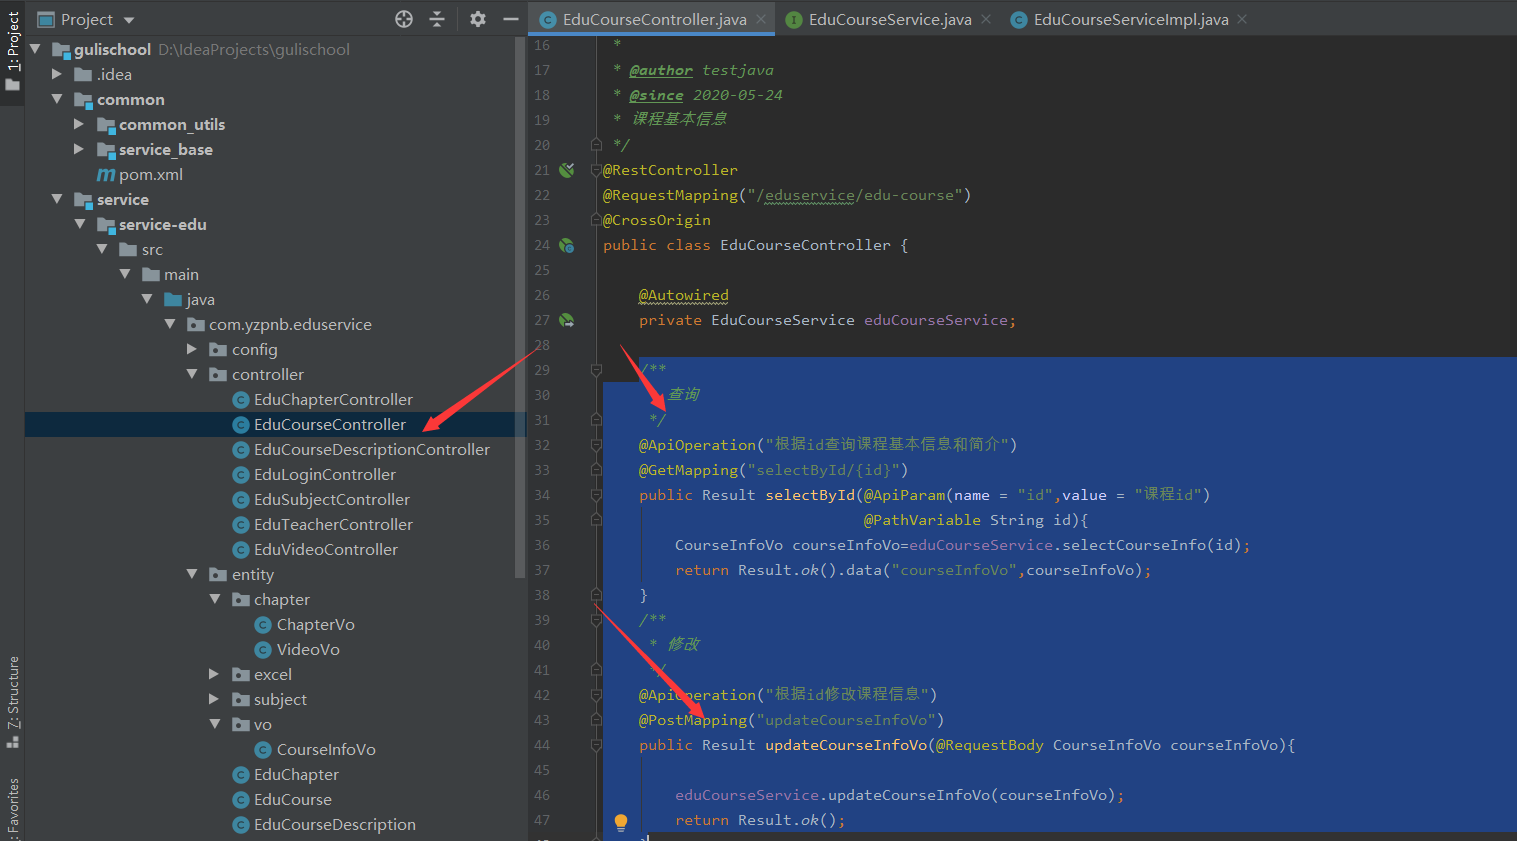Select EduCourseDescriptionController class
Image resolution: width=1517 pixels, height=841 pixels.
[x=361, y=449]
